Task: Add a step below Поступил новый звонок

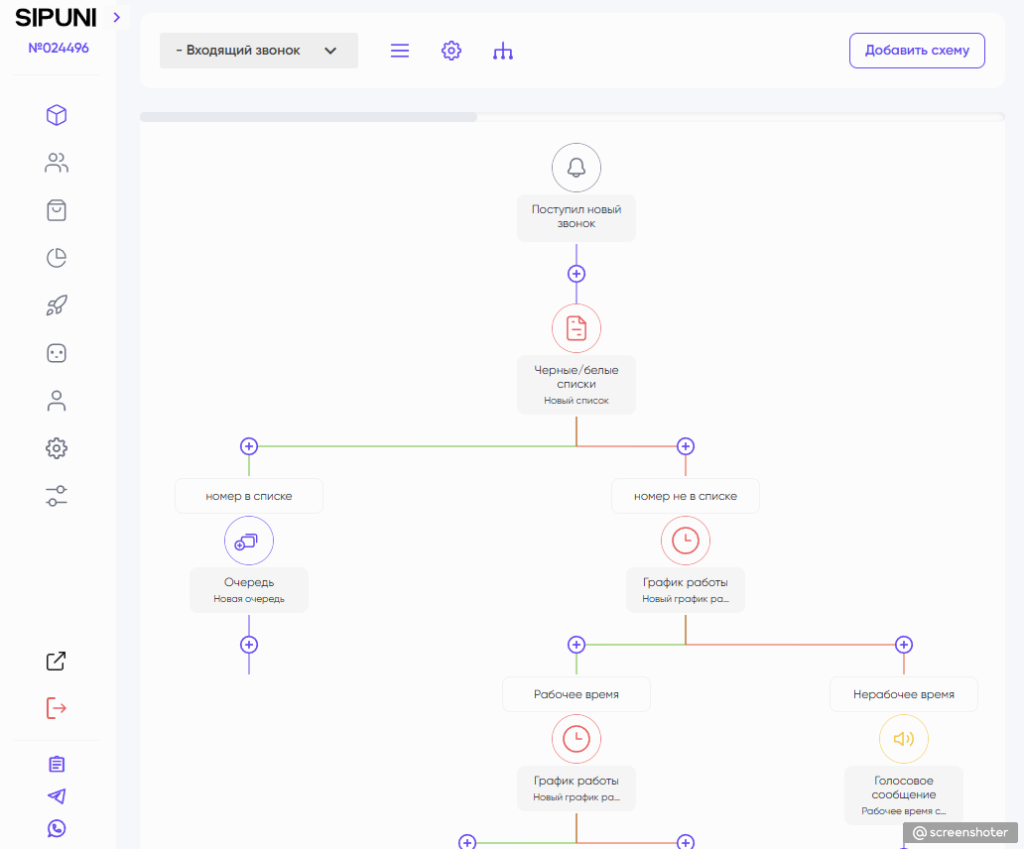Action: [x=576, y=274]
